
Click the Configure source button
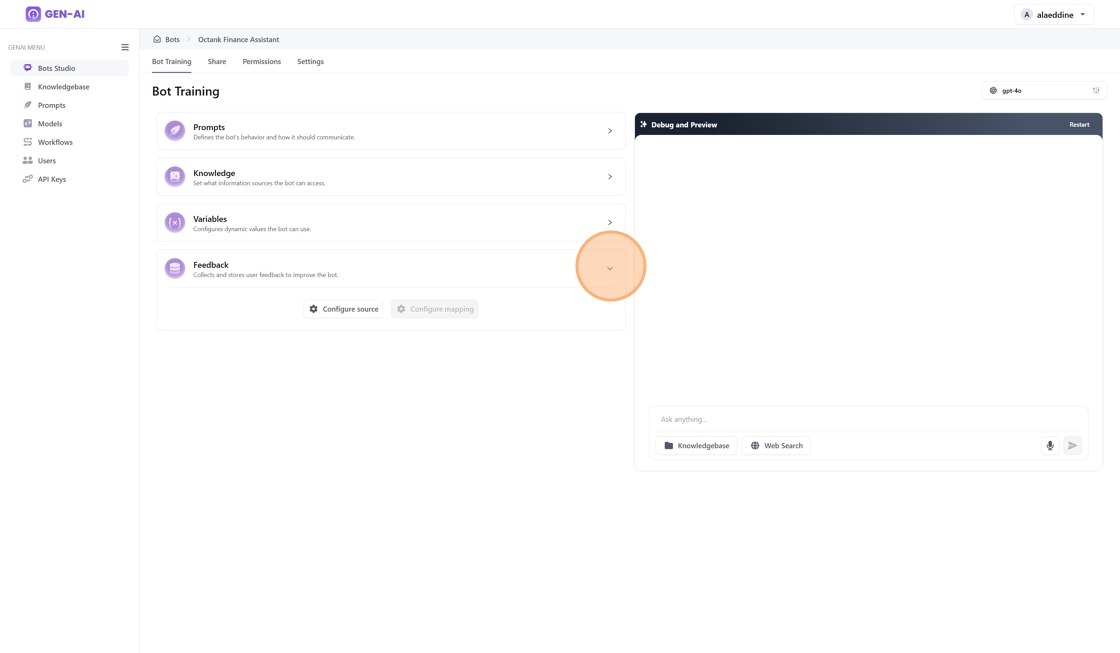click(x=343, y=309)
